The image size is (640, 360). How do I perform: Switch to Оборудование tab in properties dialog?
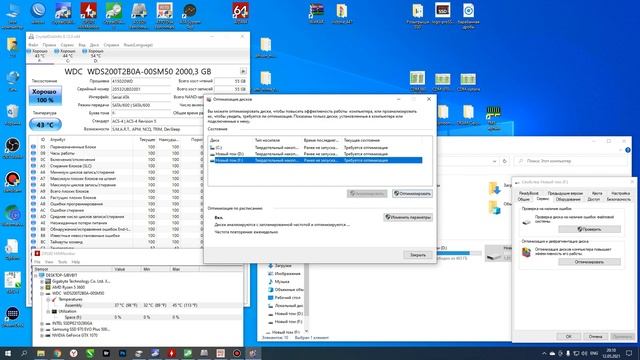[568, 199]
